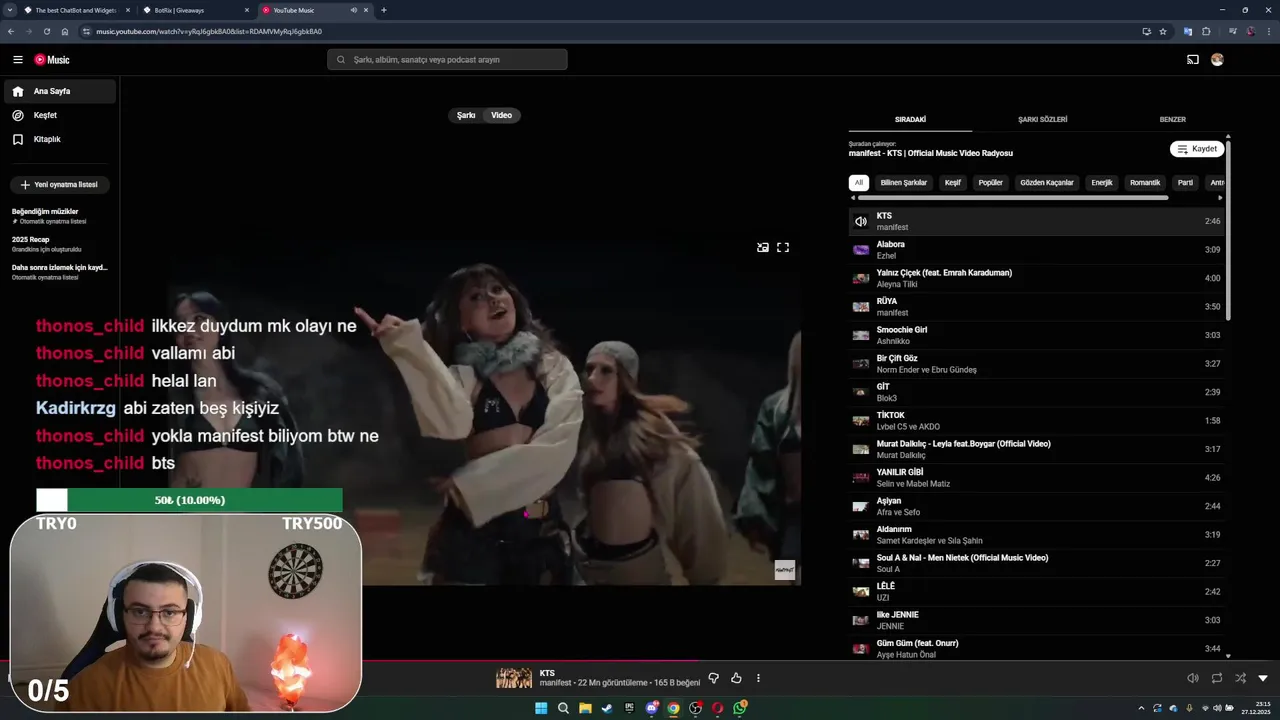Viewport: 1280px width, 720px height.
Task: Close the BotRix Giveaways tab
Action: 247,10
